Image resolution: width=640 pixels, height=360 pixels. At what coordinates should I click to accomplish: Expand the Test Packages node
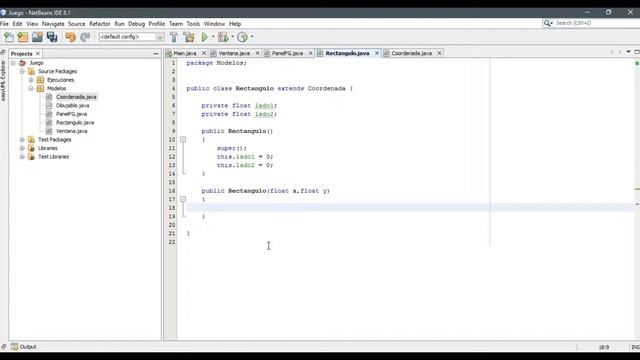[22, 140]
